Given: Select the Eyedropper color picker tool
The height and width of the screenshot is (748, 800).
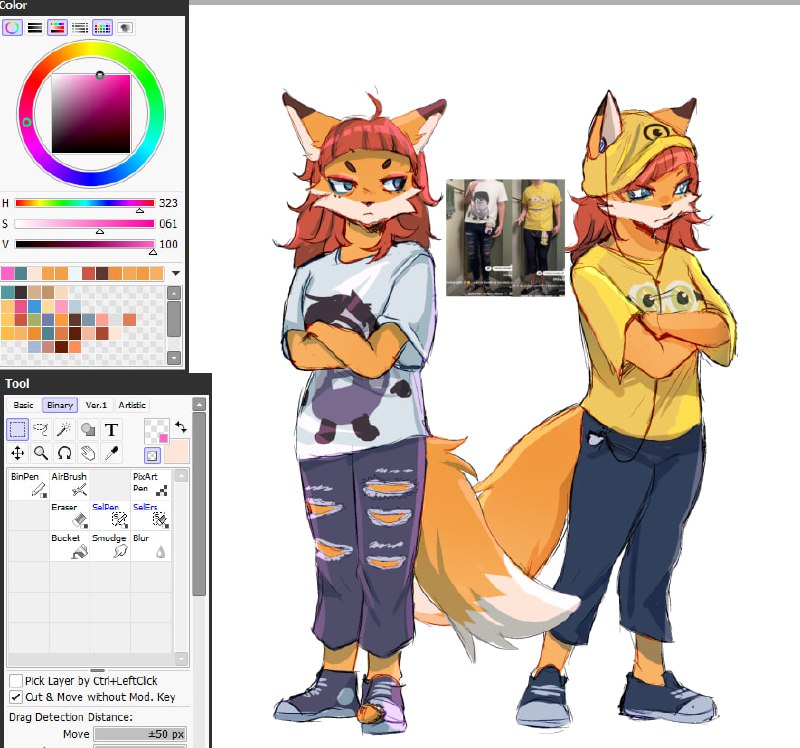Looking at the screenshot, I should pyautogui.click(x=111, y=453).
